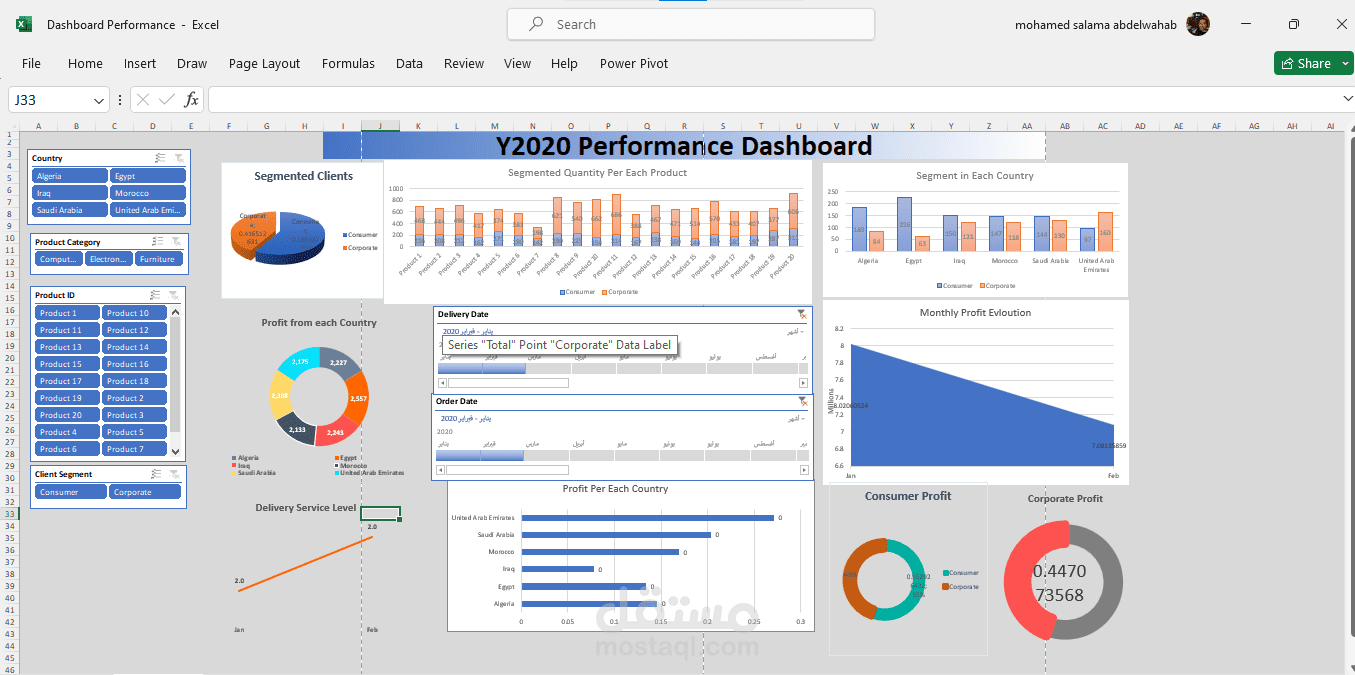
Task: Open the File menu
Action: [x=31, y=64]
